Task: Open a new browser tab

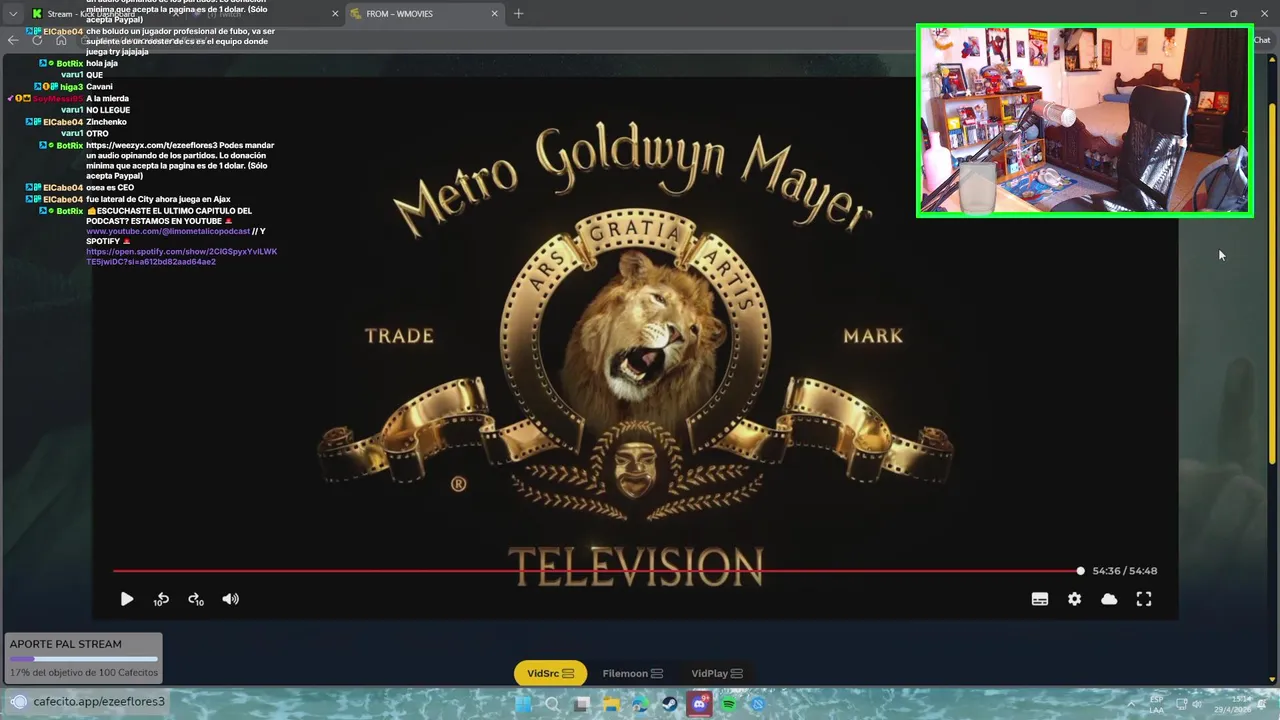Action: (518, 14)
